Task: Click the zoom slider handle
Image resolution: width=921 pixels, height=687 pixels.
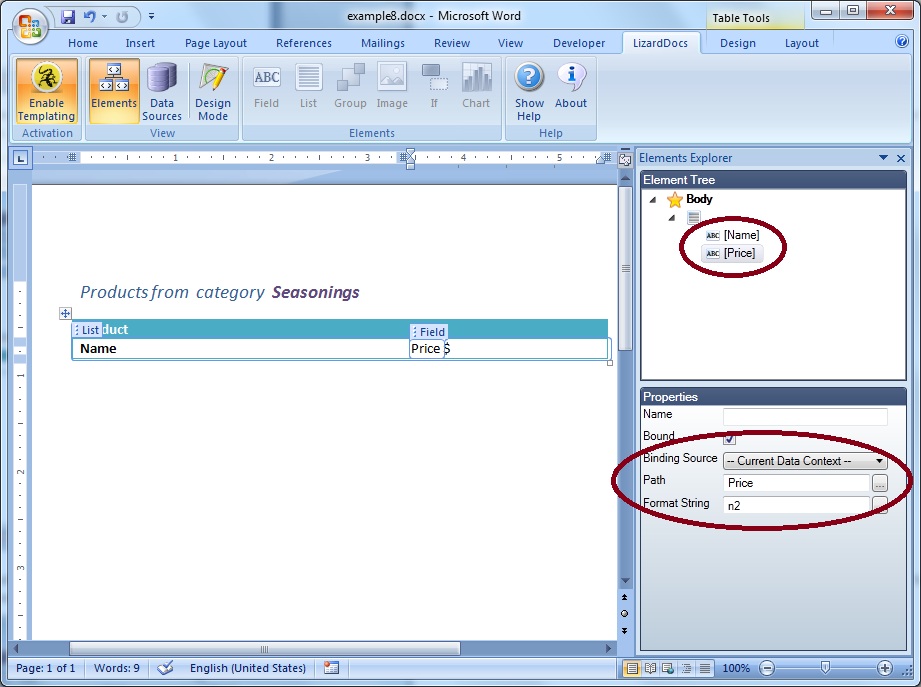Action: [x=825, y=668]
